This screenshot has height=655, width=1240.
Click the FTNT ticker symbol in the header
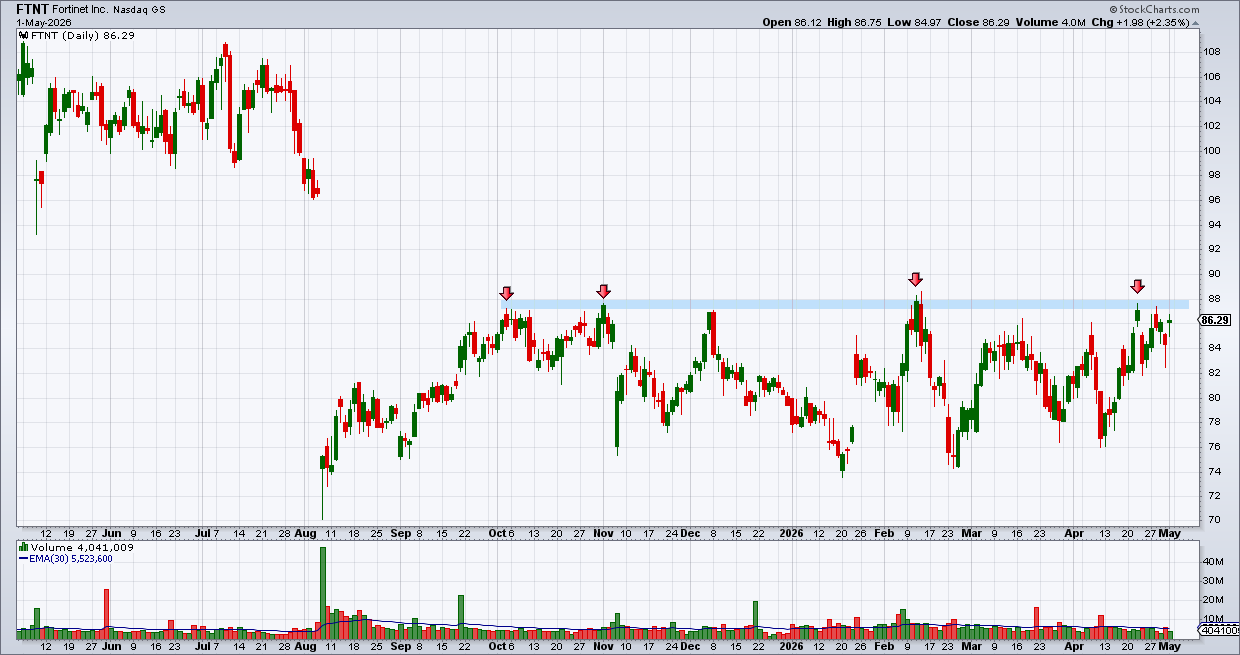pos(32,8)
